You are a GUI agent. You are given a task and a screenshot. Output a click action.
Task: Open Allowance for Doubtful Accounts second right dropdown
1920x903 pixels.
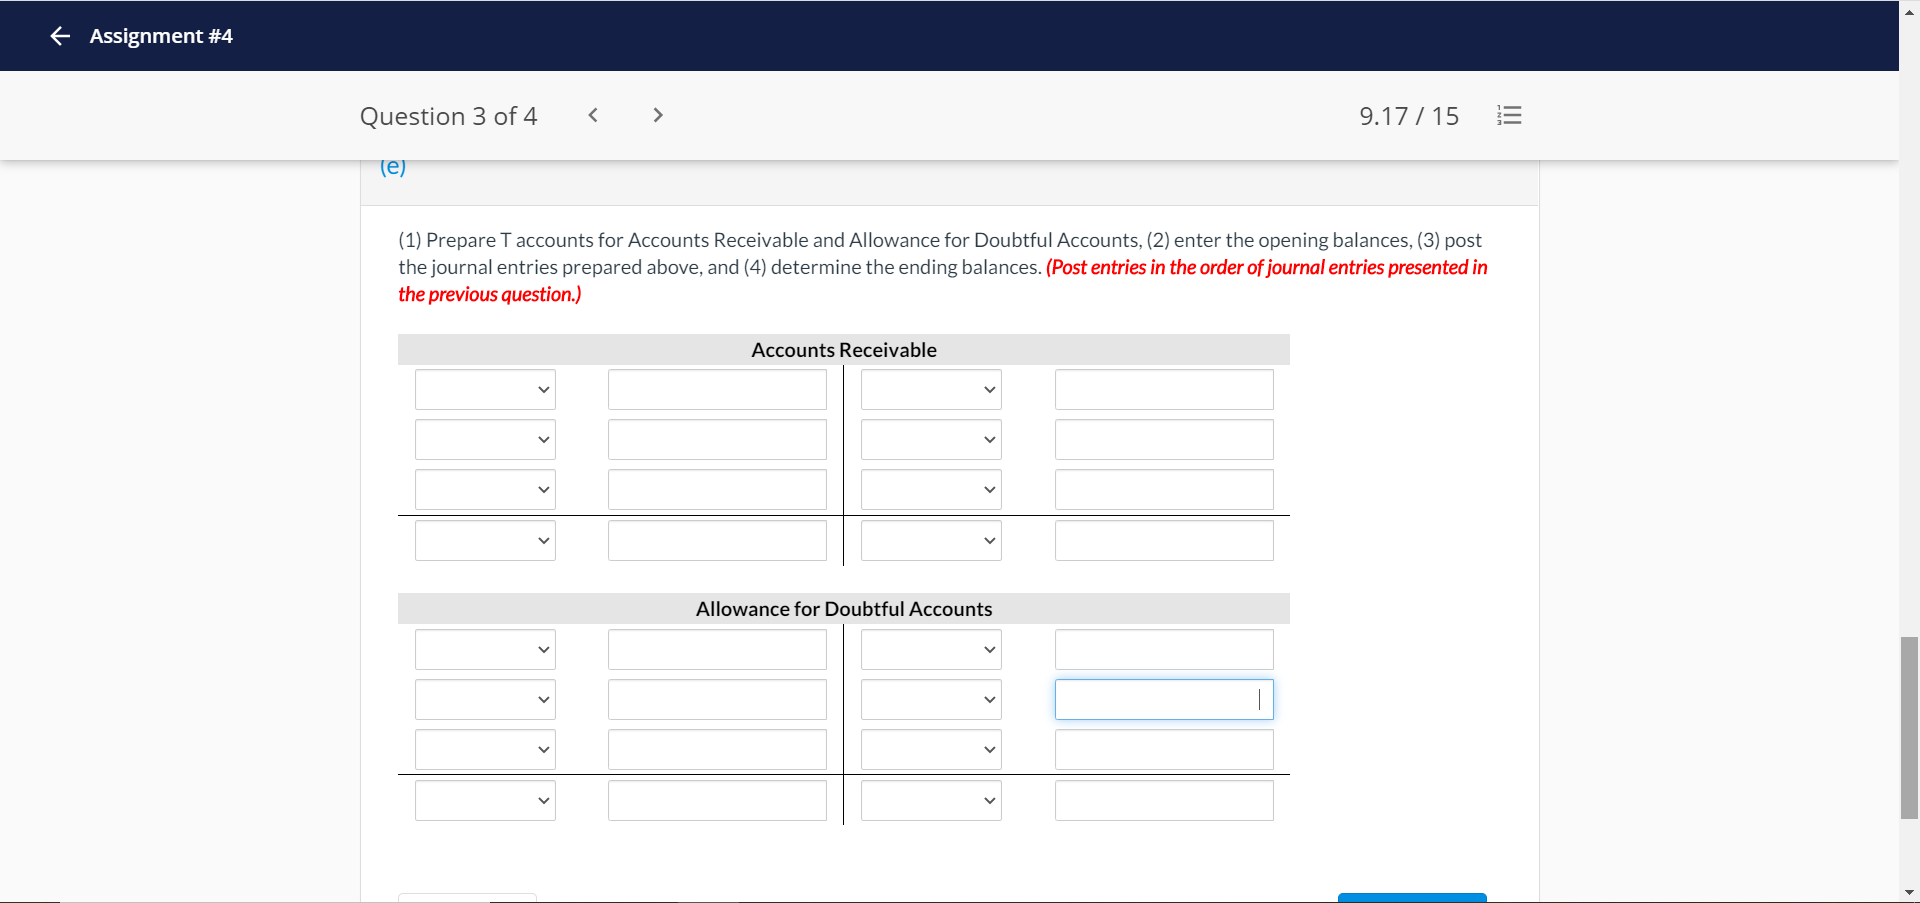tap(931, 700)
